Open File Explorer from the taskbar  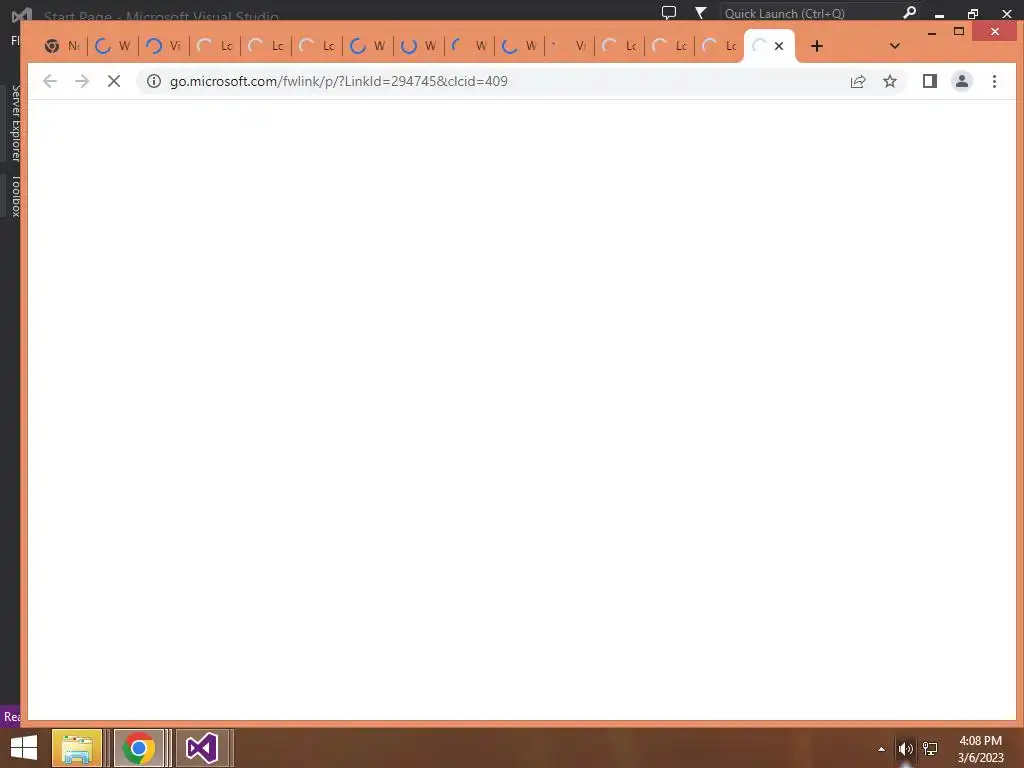coord(77,748)
